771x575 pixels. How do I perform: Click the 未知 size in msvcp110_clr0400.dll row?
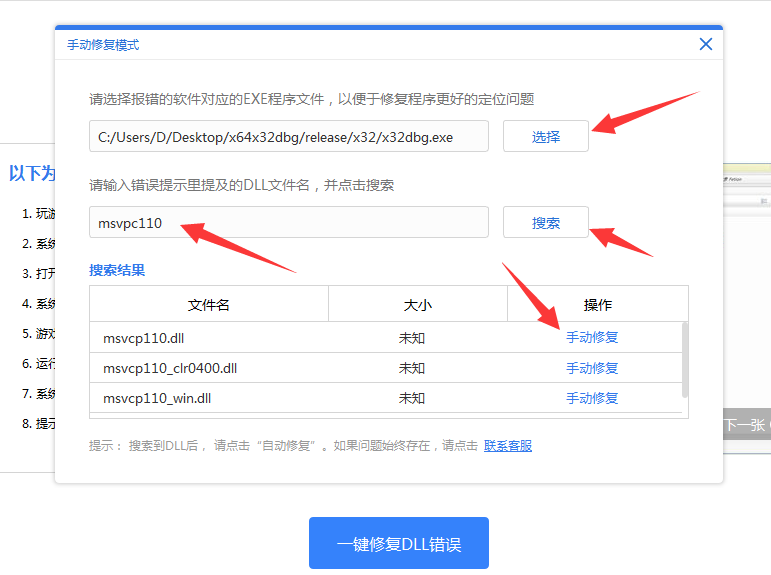412,368
